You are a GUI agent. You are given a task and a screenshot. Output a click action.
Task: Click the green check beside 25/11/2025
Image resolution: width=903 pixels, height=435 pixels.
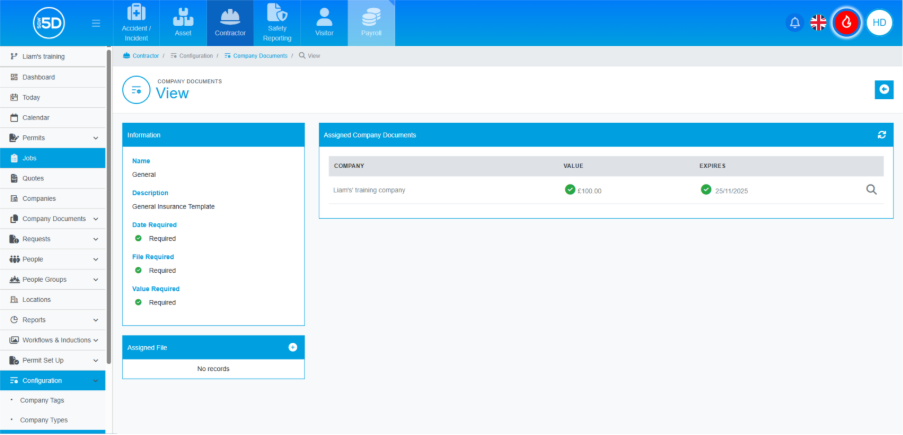coord(706,189)
